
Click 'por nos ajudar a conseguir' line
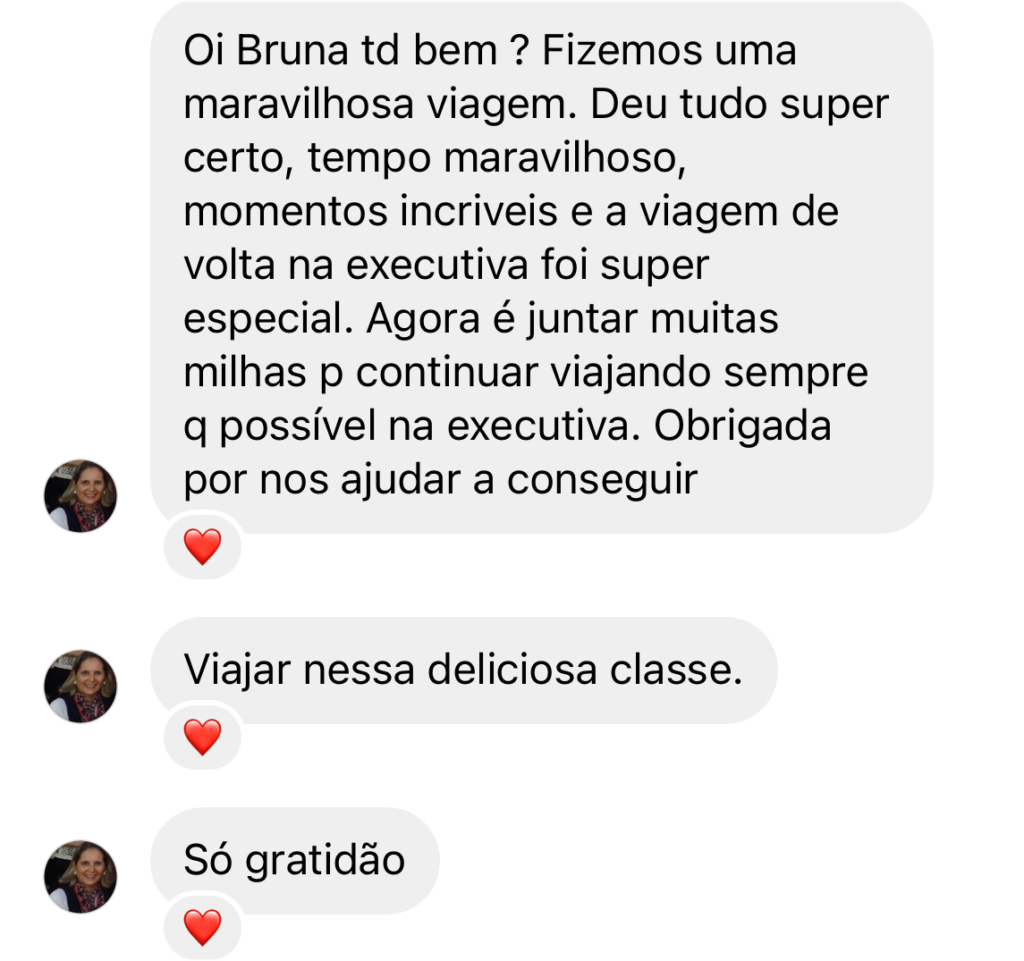[441, 481]
